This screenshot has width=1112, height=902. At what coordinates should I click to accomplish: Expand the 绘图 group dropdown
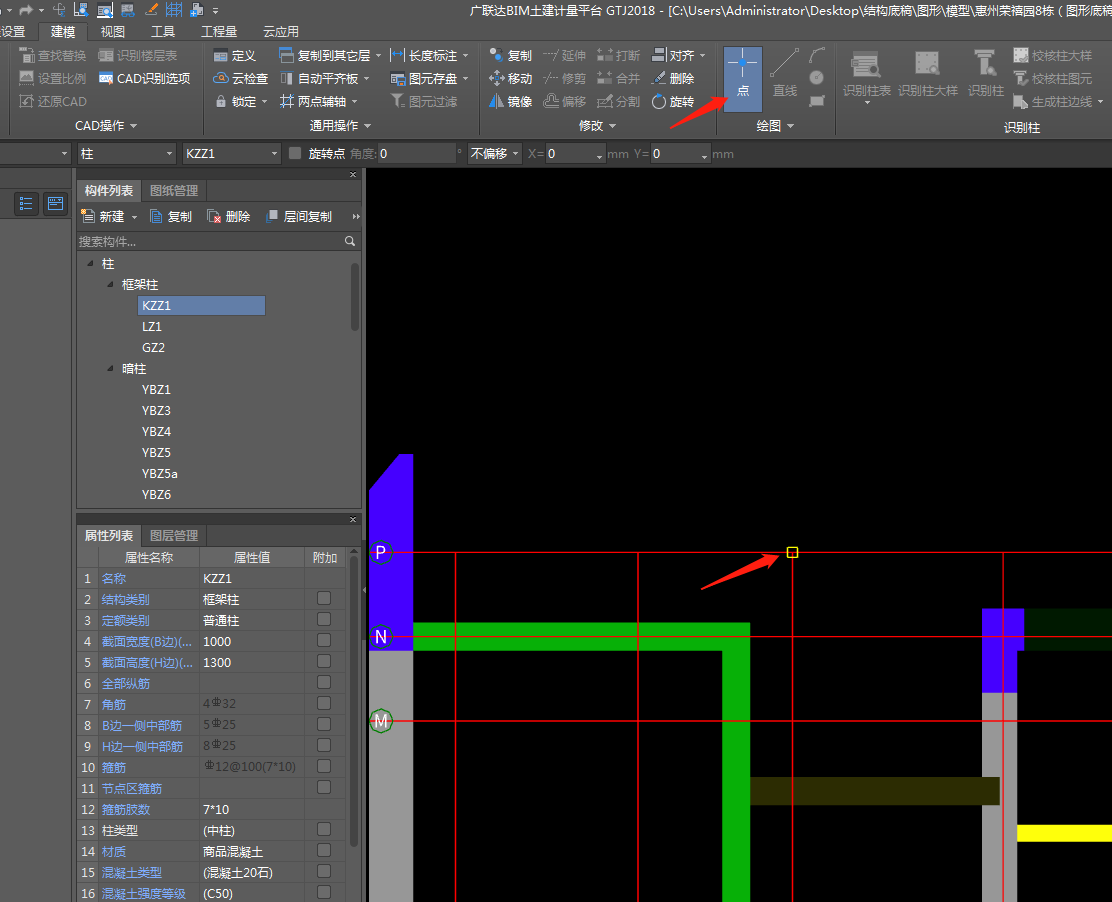coord(791,126)
